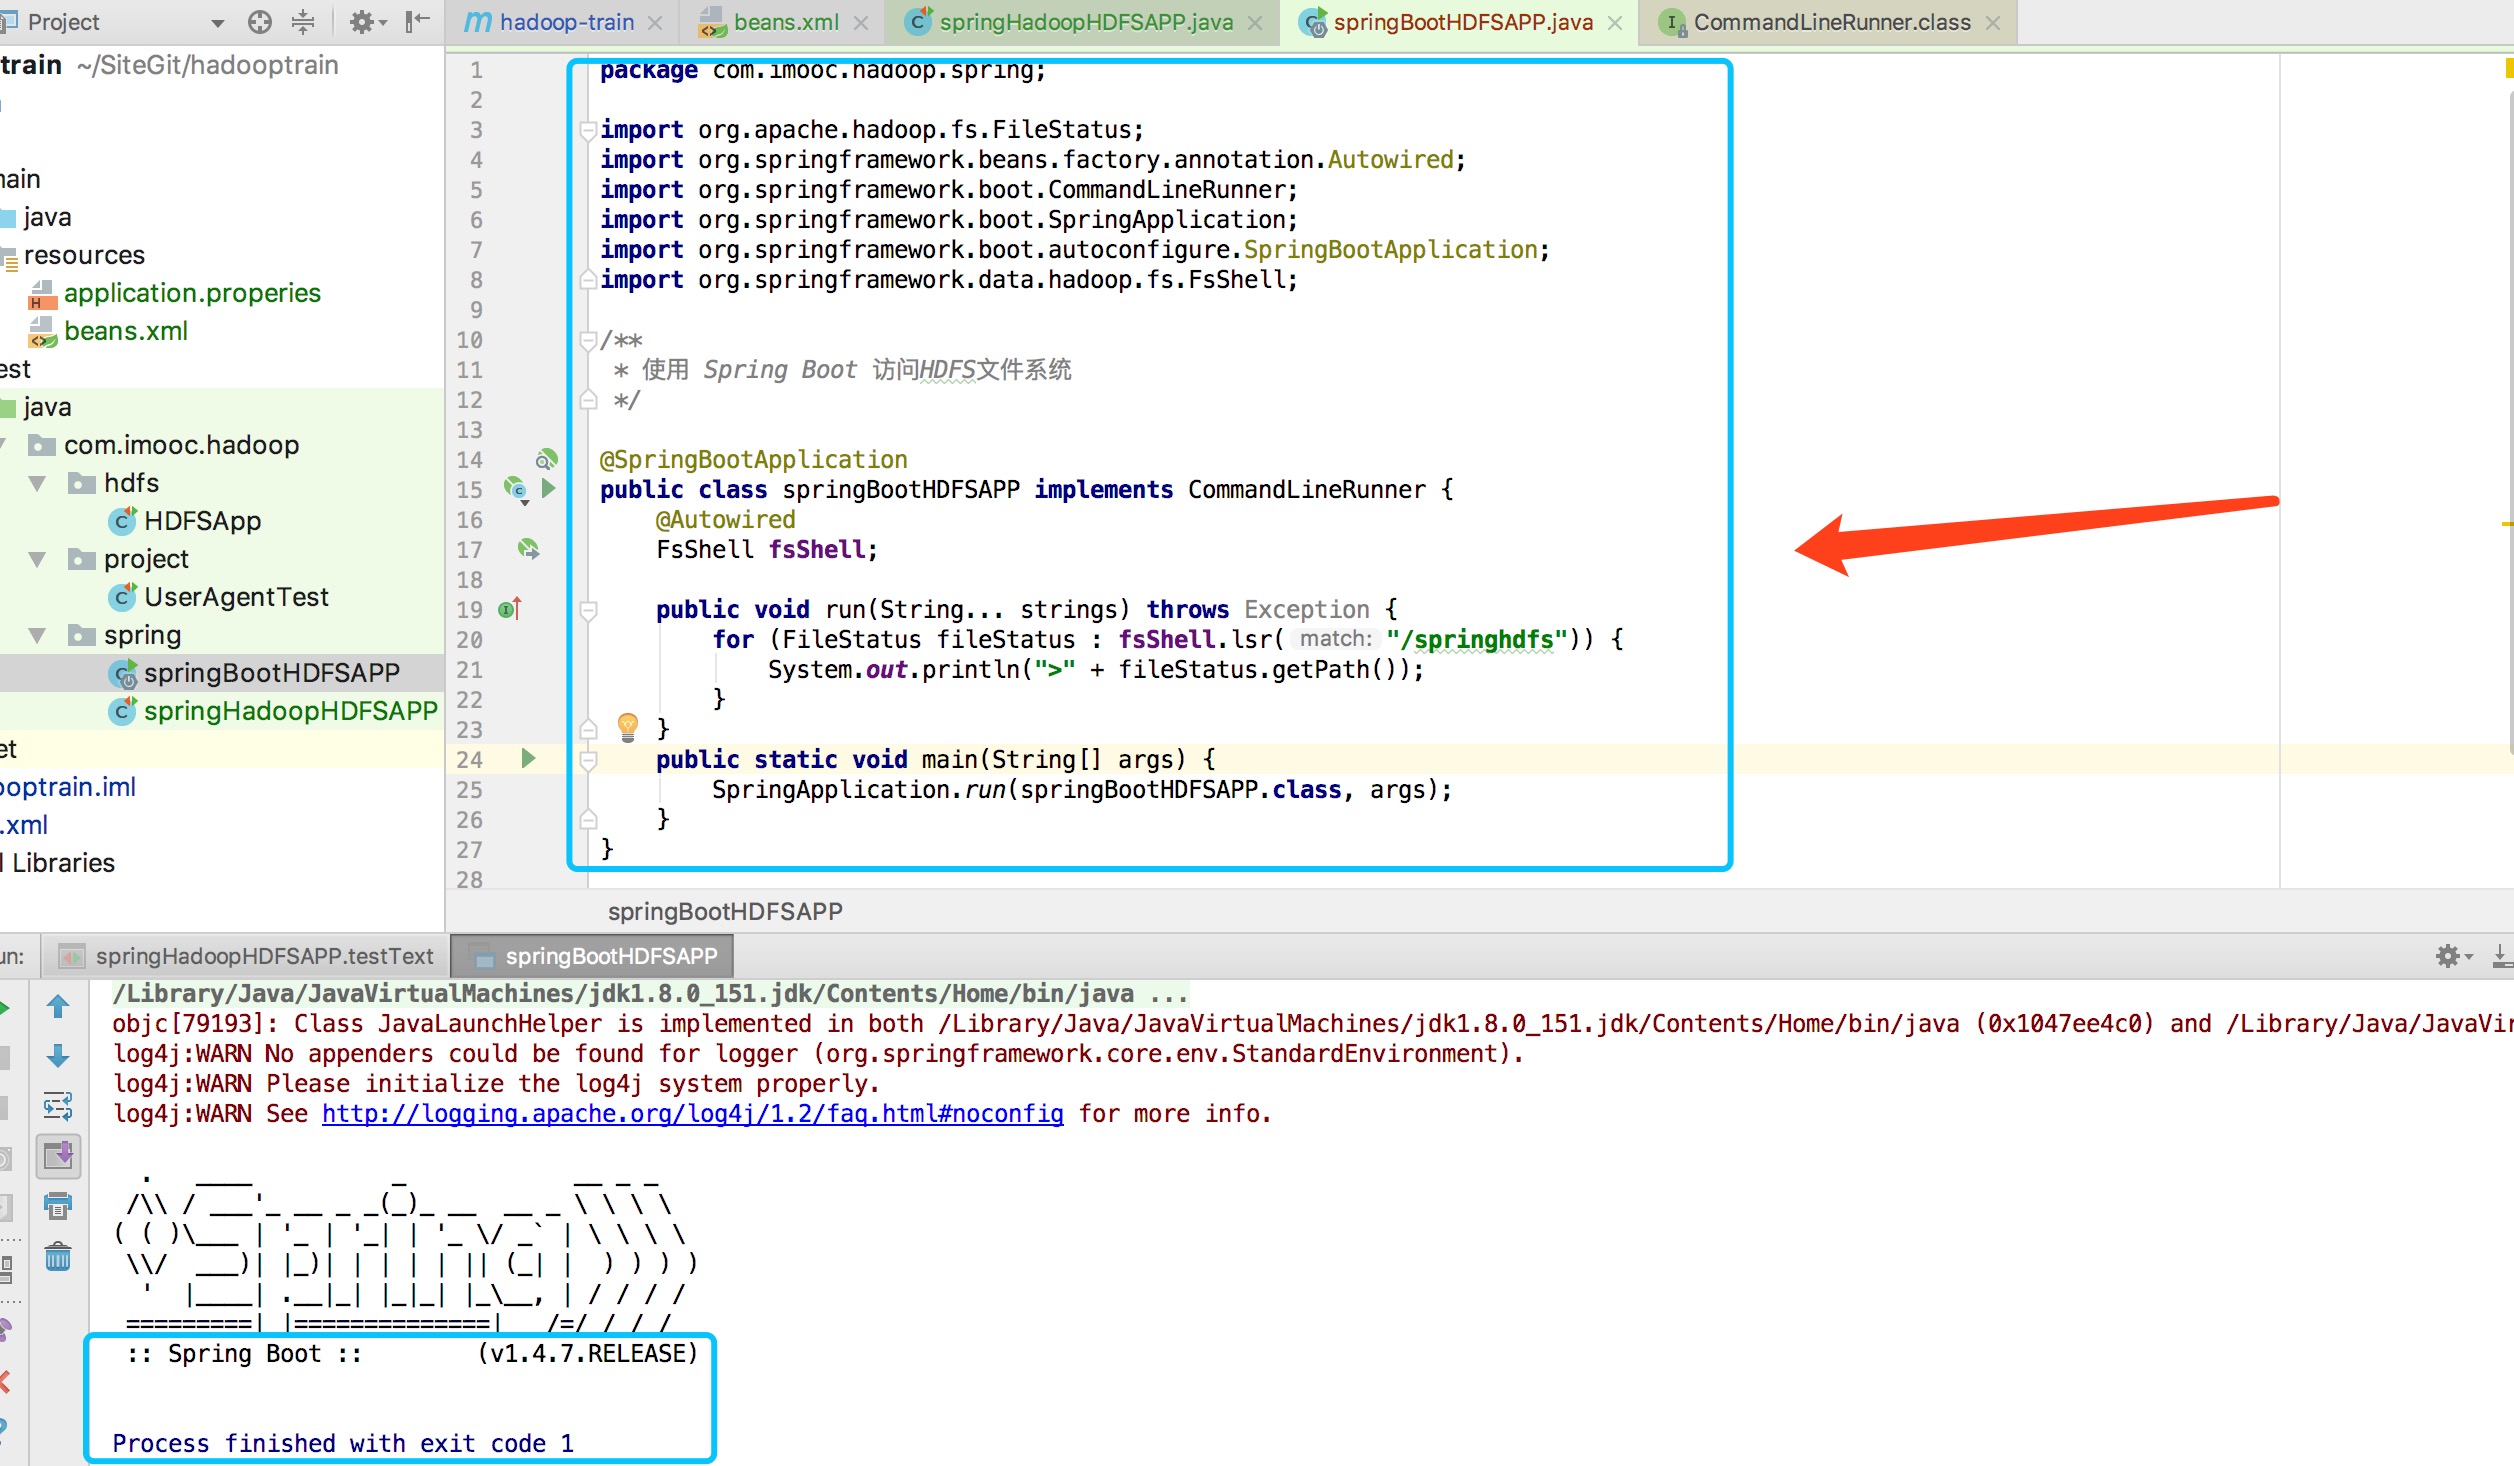Viewport: 2514px width, 1466px height.
Task: Click the locate/scroll from source icon
Action: (x=259, y=22)
